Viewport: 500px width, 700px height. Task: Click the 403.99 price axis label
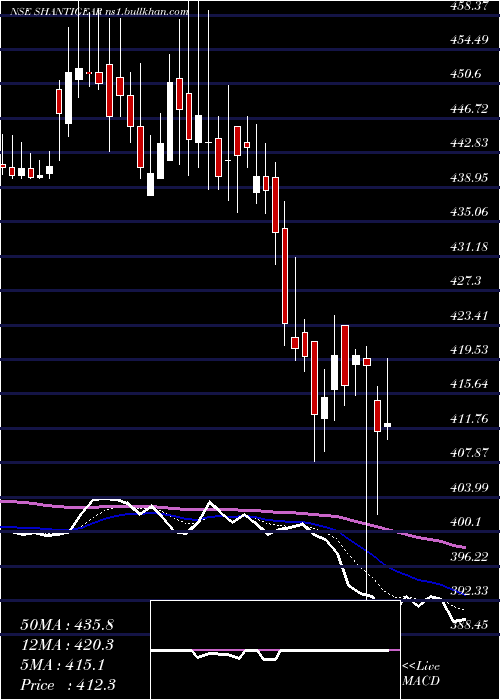[469, 488]
